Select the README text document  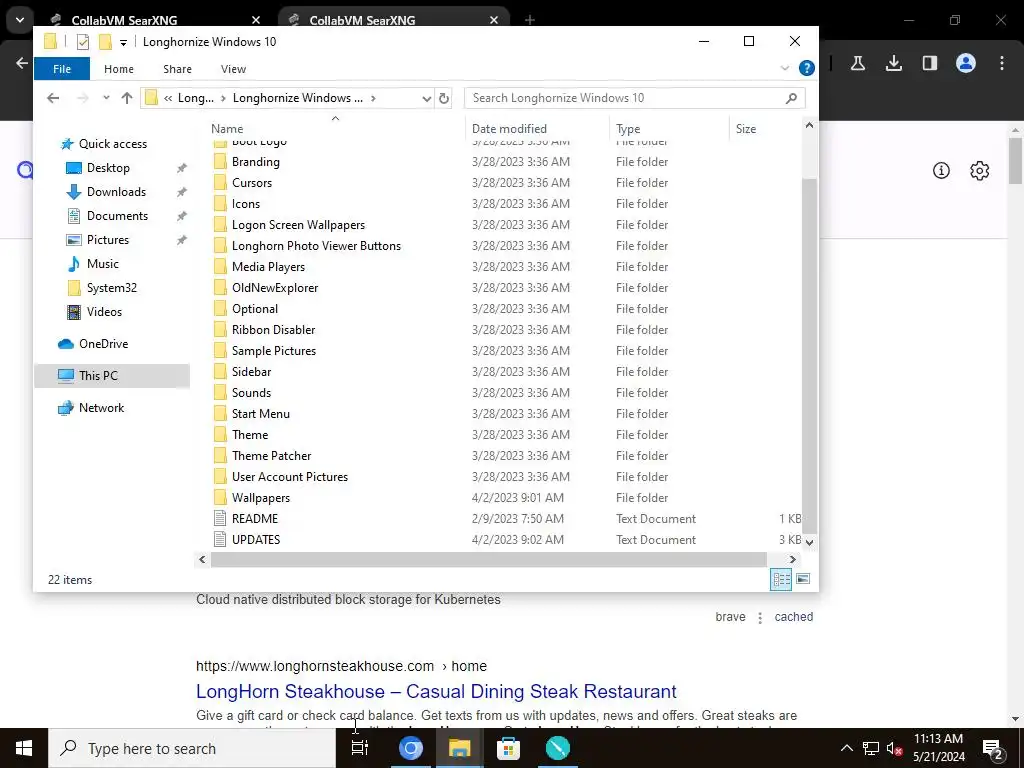pyautogui.click(x=255, y=519)
